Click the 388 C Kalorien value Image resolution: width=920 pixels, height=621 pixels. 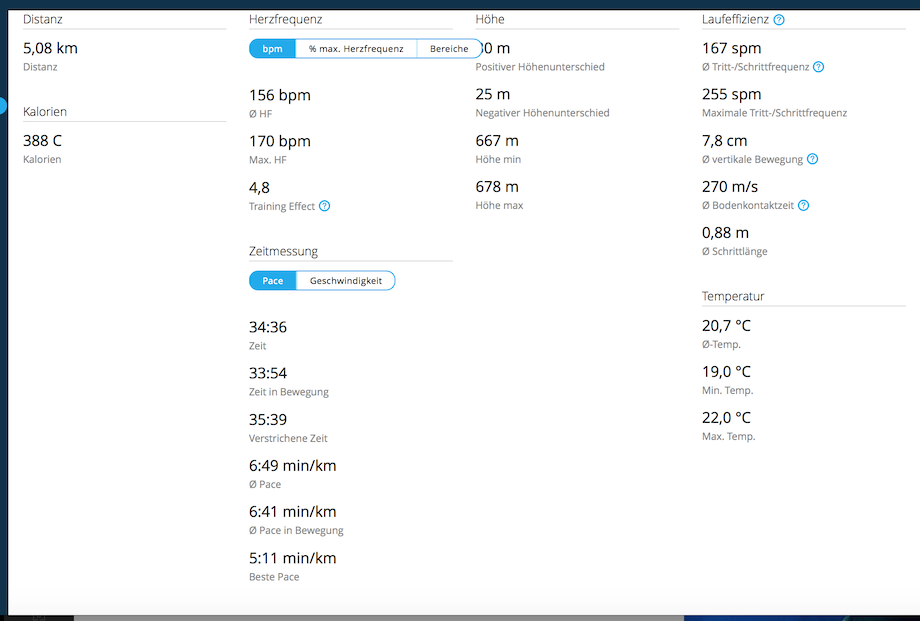pyautogui.click(x=43, y=141)
